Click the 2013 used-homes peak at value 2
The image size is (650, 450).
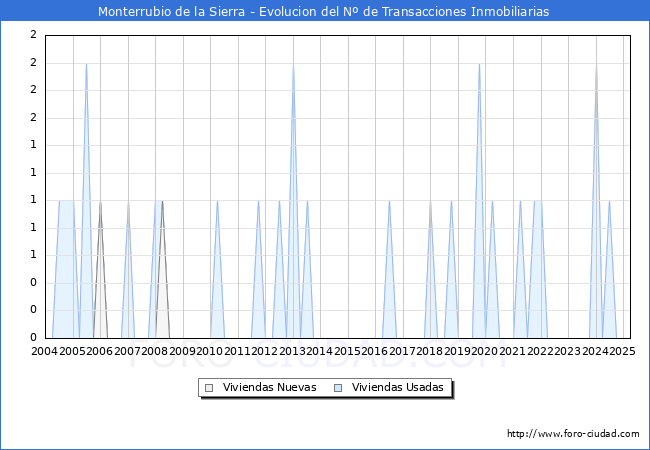pyautogui.click(x=293, y=64)
